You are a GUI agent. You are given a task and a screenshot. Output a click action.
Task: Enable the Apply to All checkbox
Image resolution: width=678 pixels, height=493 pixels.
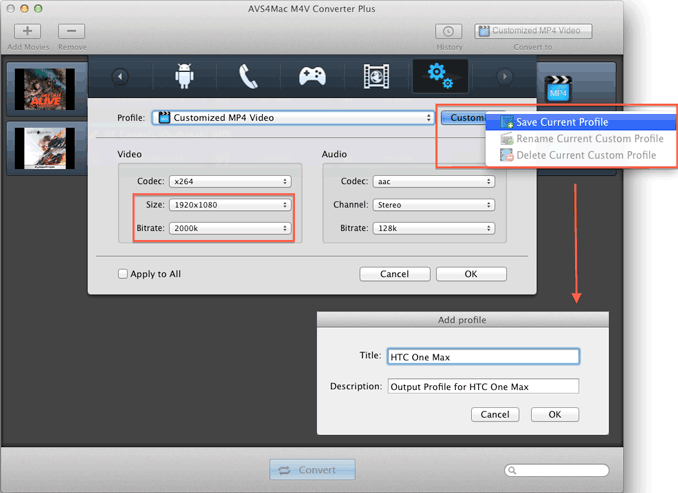(123, 274)
